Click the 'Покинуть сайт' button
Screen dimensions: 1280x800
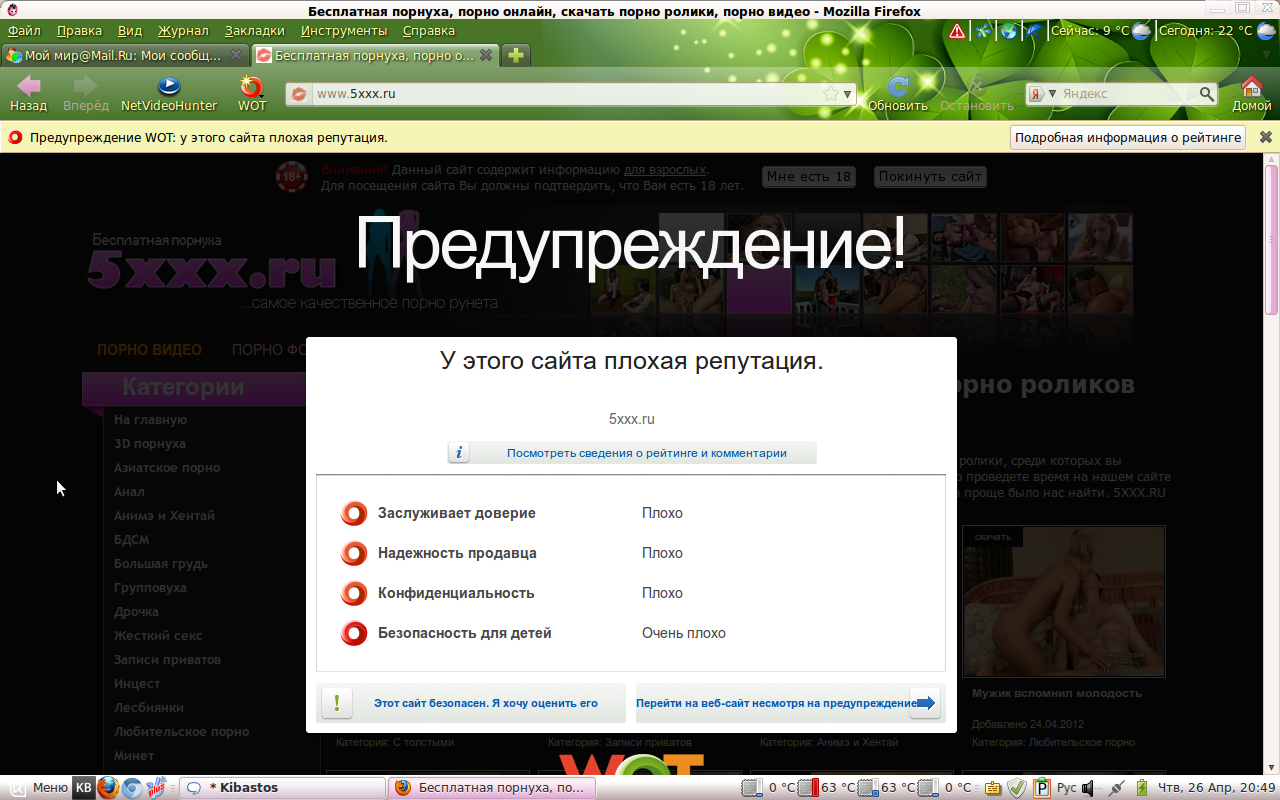tap(930, 177)
